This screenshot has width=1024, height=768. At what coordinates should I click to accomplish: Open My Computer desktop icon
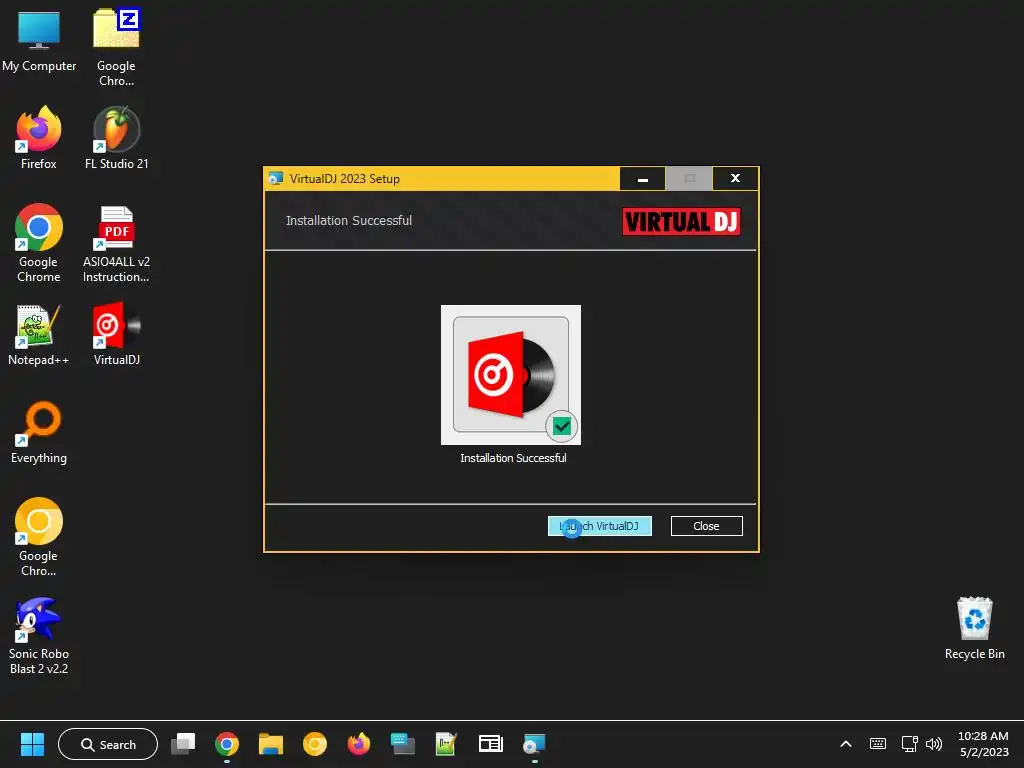tap(39, 42)
